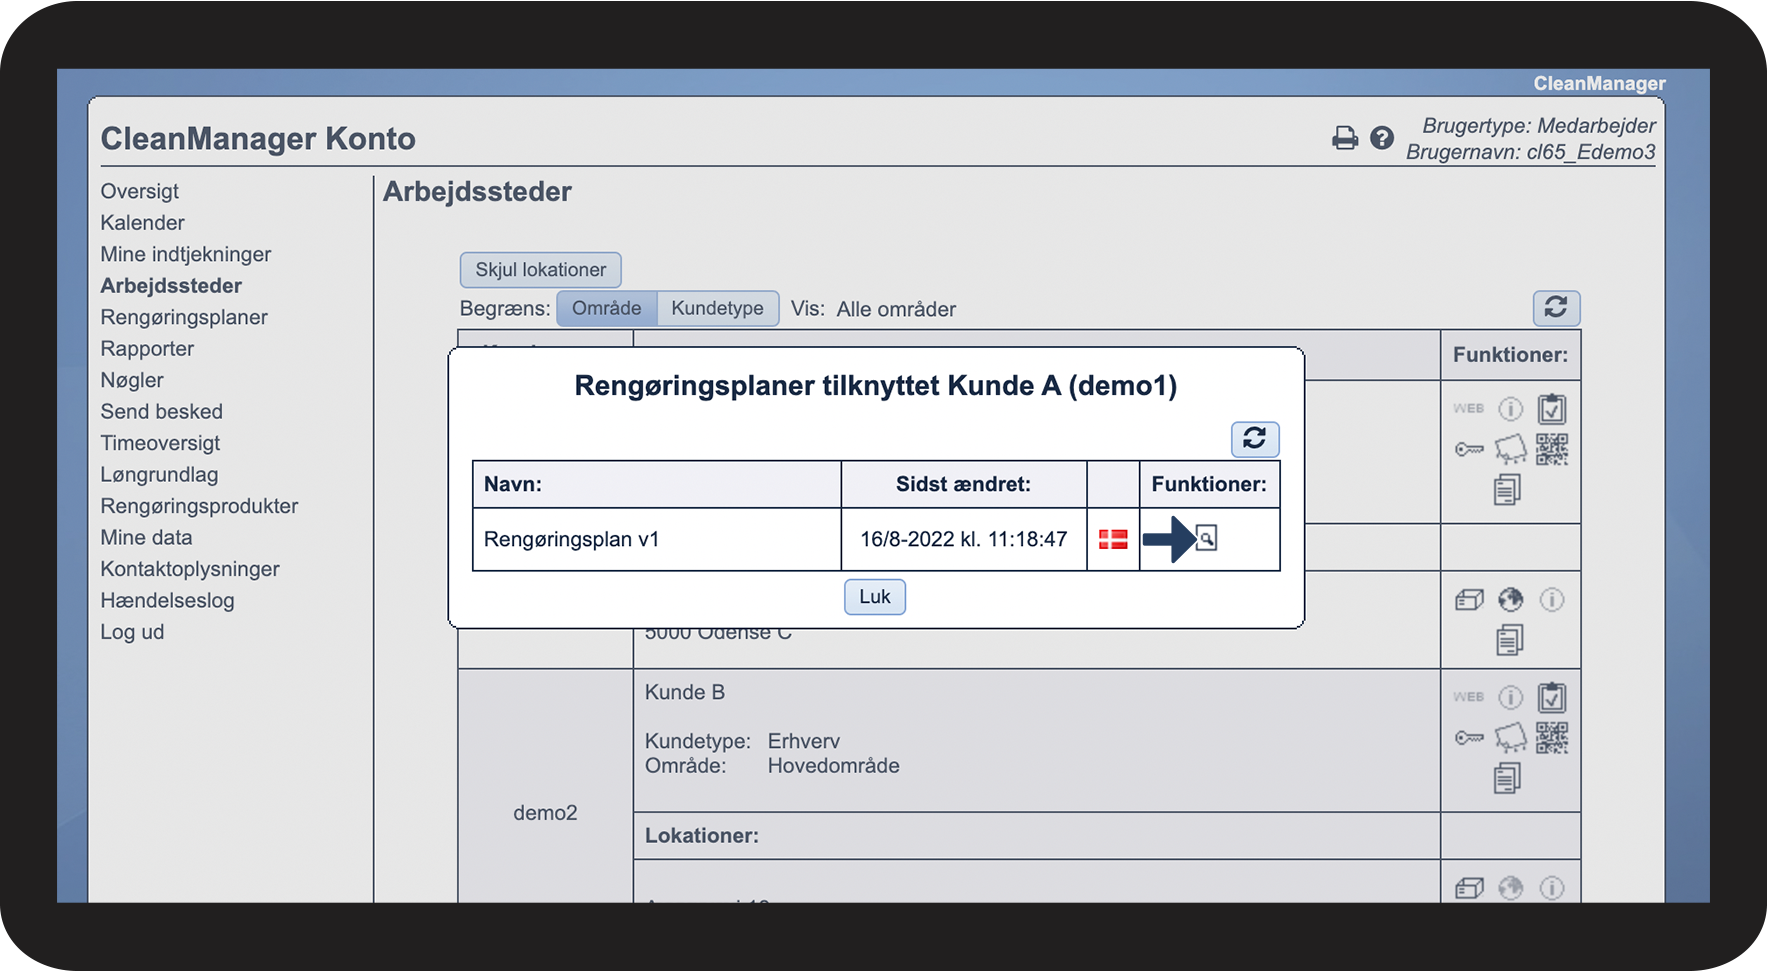Image resolution: width=1767 pixels, height=971 pixels.
Task: Go to Rengøringsplaner in sidebar
Action: [184, 317]
